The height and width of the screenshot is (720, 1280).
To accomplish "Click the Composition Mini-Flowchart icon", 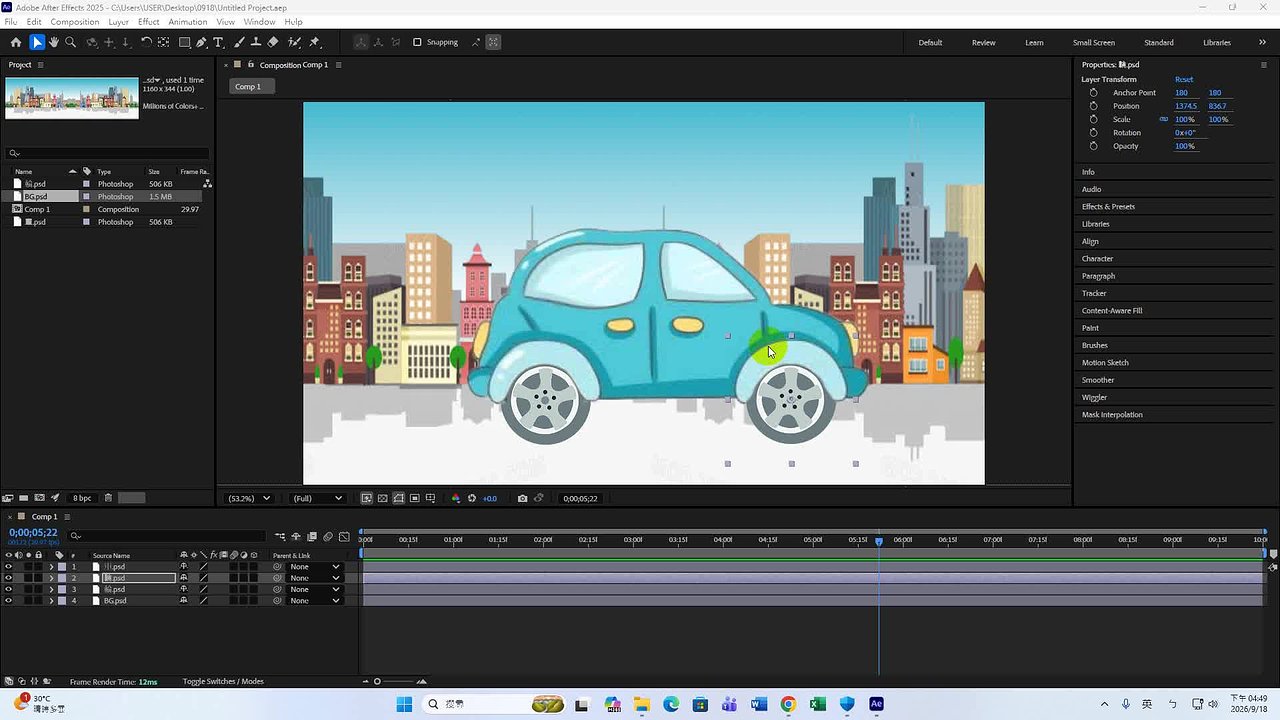I will pos(280,537).
